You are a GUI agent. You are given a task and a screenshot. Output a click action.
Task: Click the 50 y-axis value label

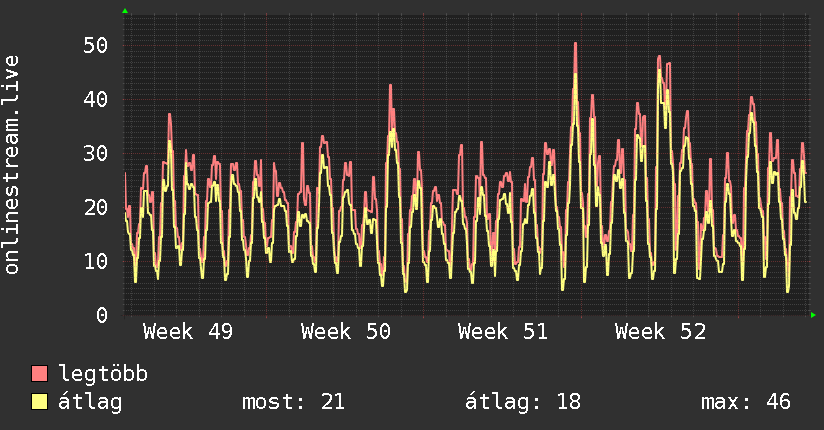[x=95, y=45]
